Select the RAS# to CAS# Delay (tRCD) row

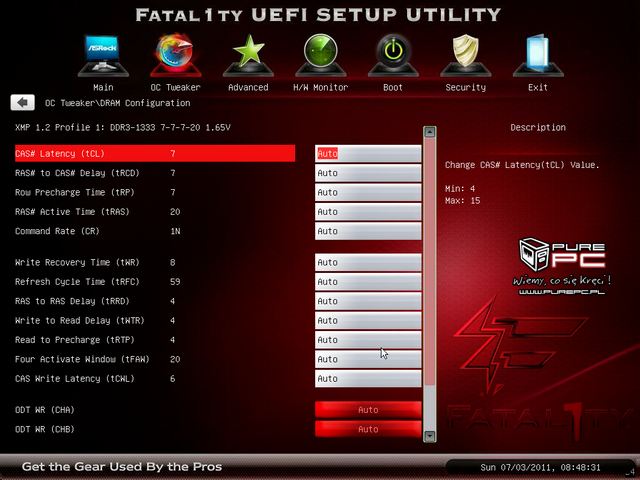pyautogui.click(x=155, y=173)
